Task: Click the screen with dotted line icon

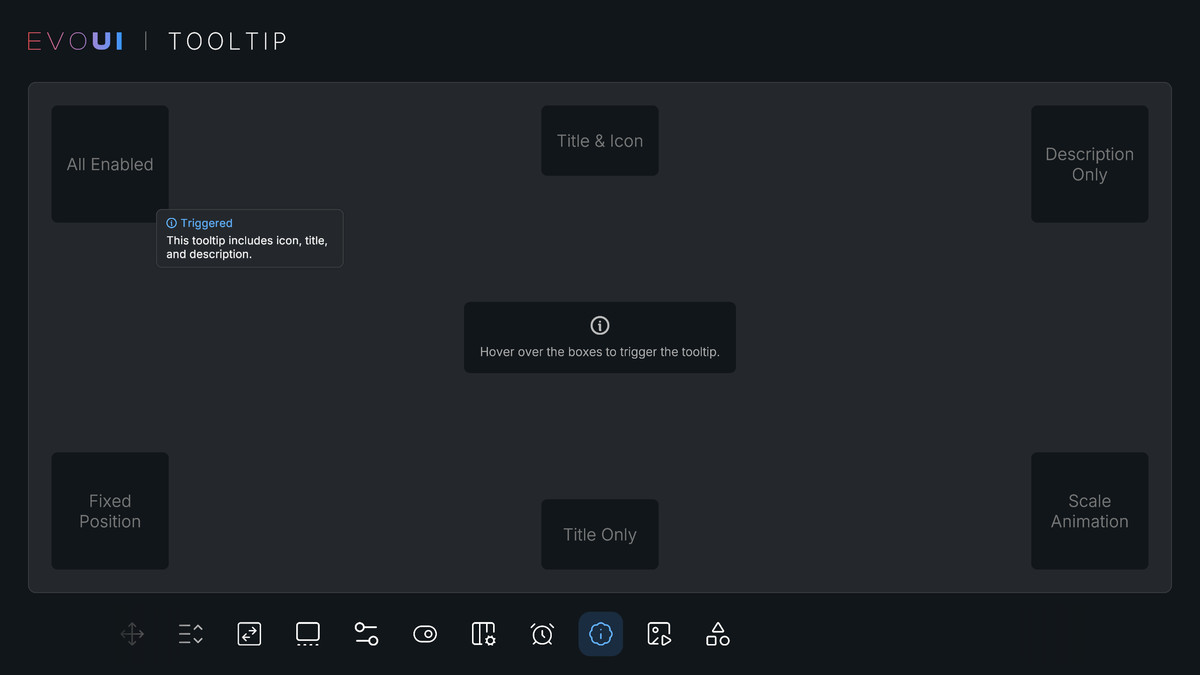Action: pos(308,634)
